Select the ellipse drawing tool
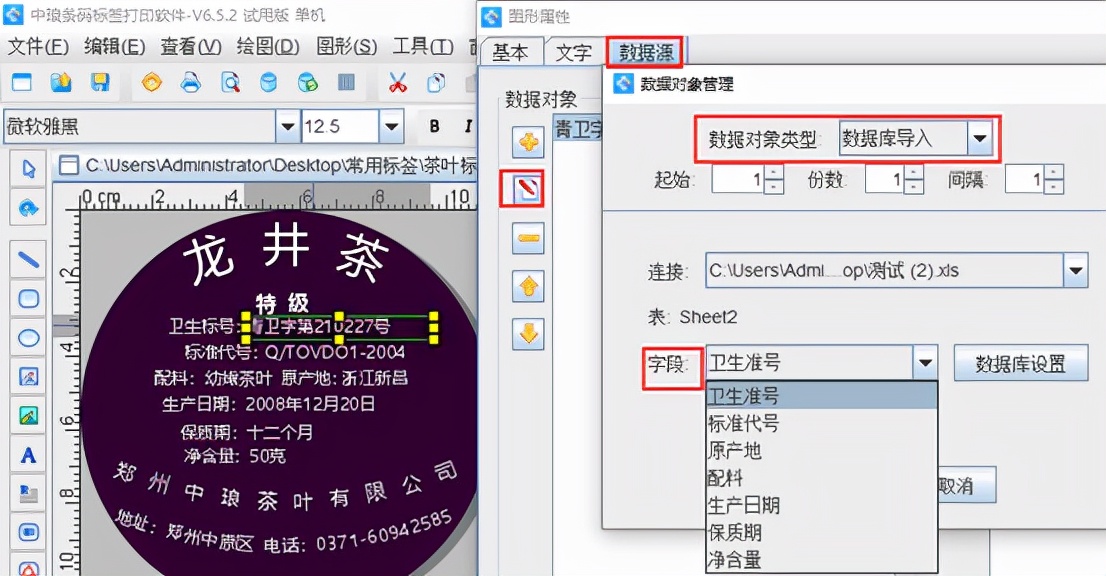Screen dimensions: 1106x576 pyautogui.click(x=28, y=338)
